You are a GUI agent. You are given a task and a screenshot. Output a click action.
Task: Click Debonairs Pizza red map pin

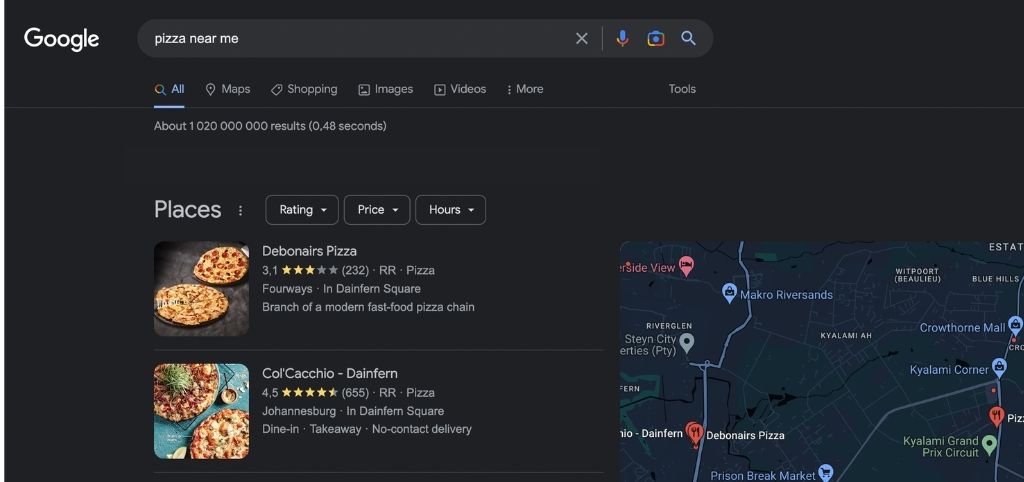pos(695,434)
